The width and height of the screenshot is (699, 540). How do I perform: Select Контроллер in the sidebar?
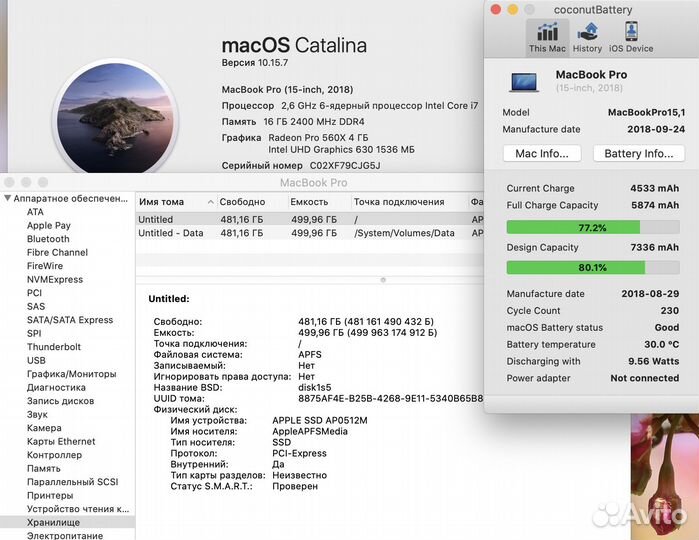pyautogui.click(x=54, y=455)
